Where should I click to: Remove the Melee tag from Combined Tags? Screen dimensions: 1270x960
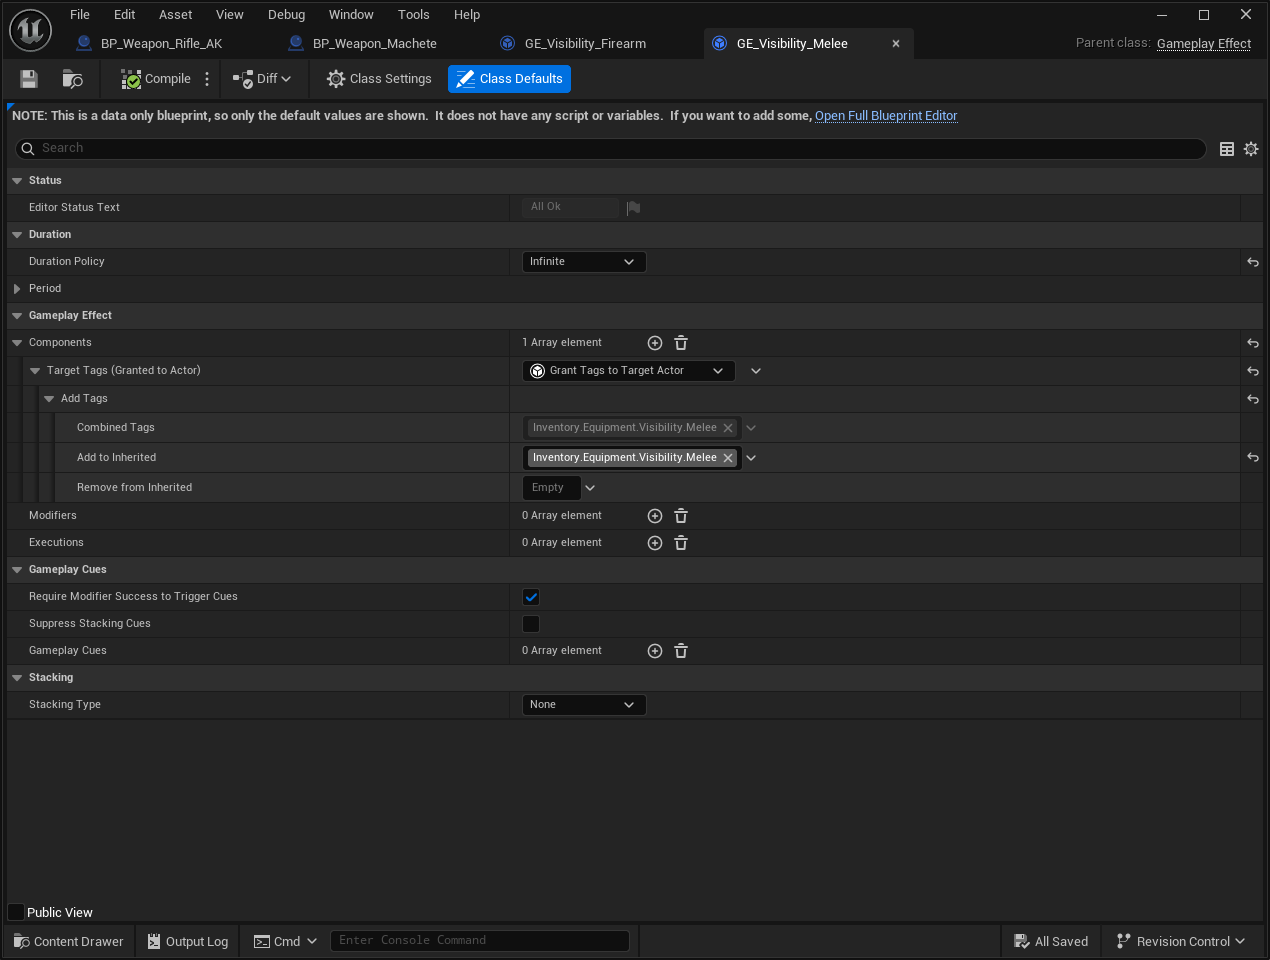click(x=728, y=427)
